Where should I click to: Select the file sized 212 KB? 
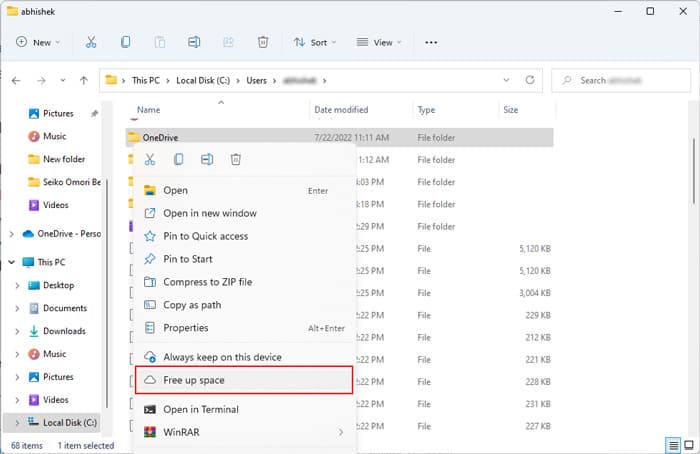coord(339,337)
